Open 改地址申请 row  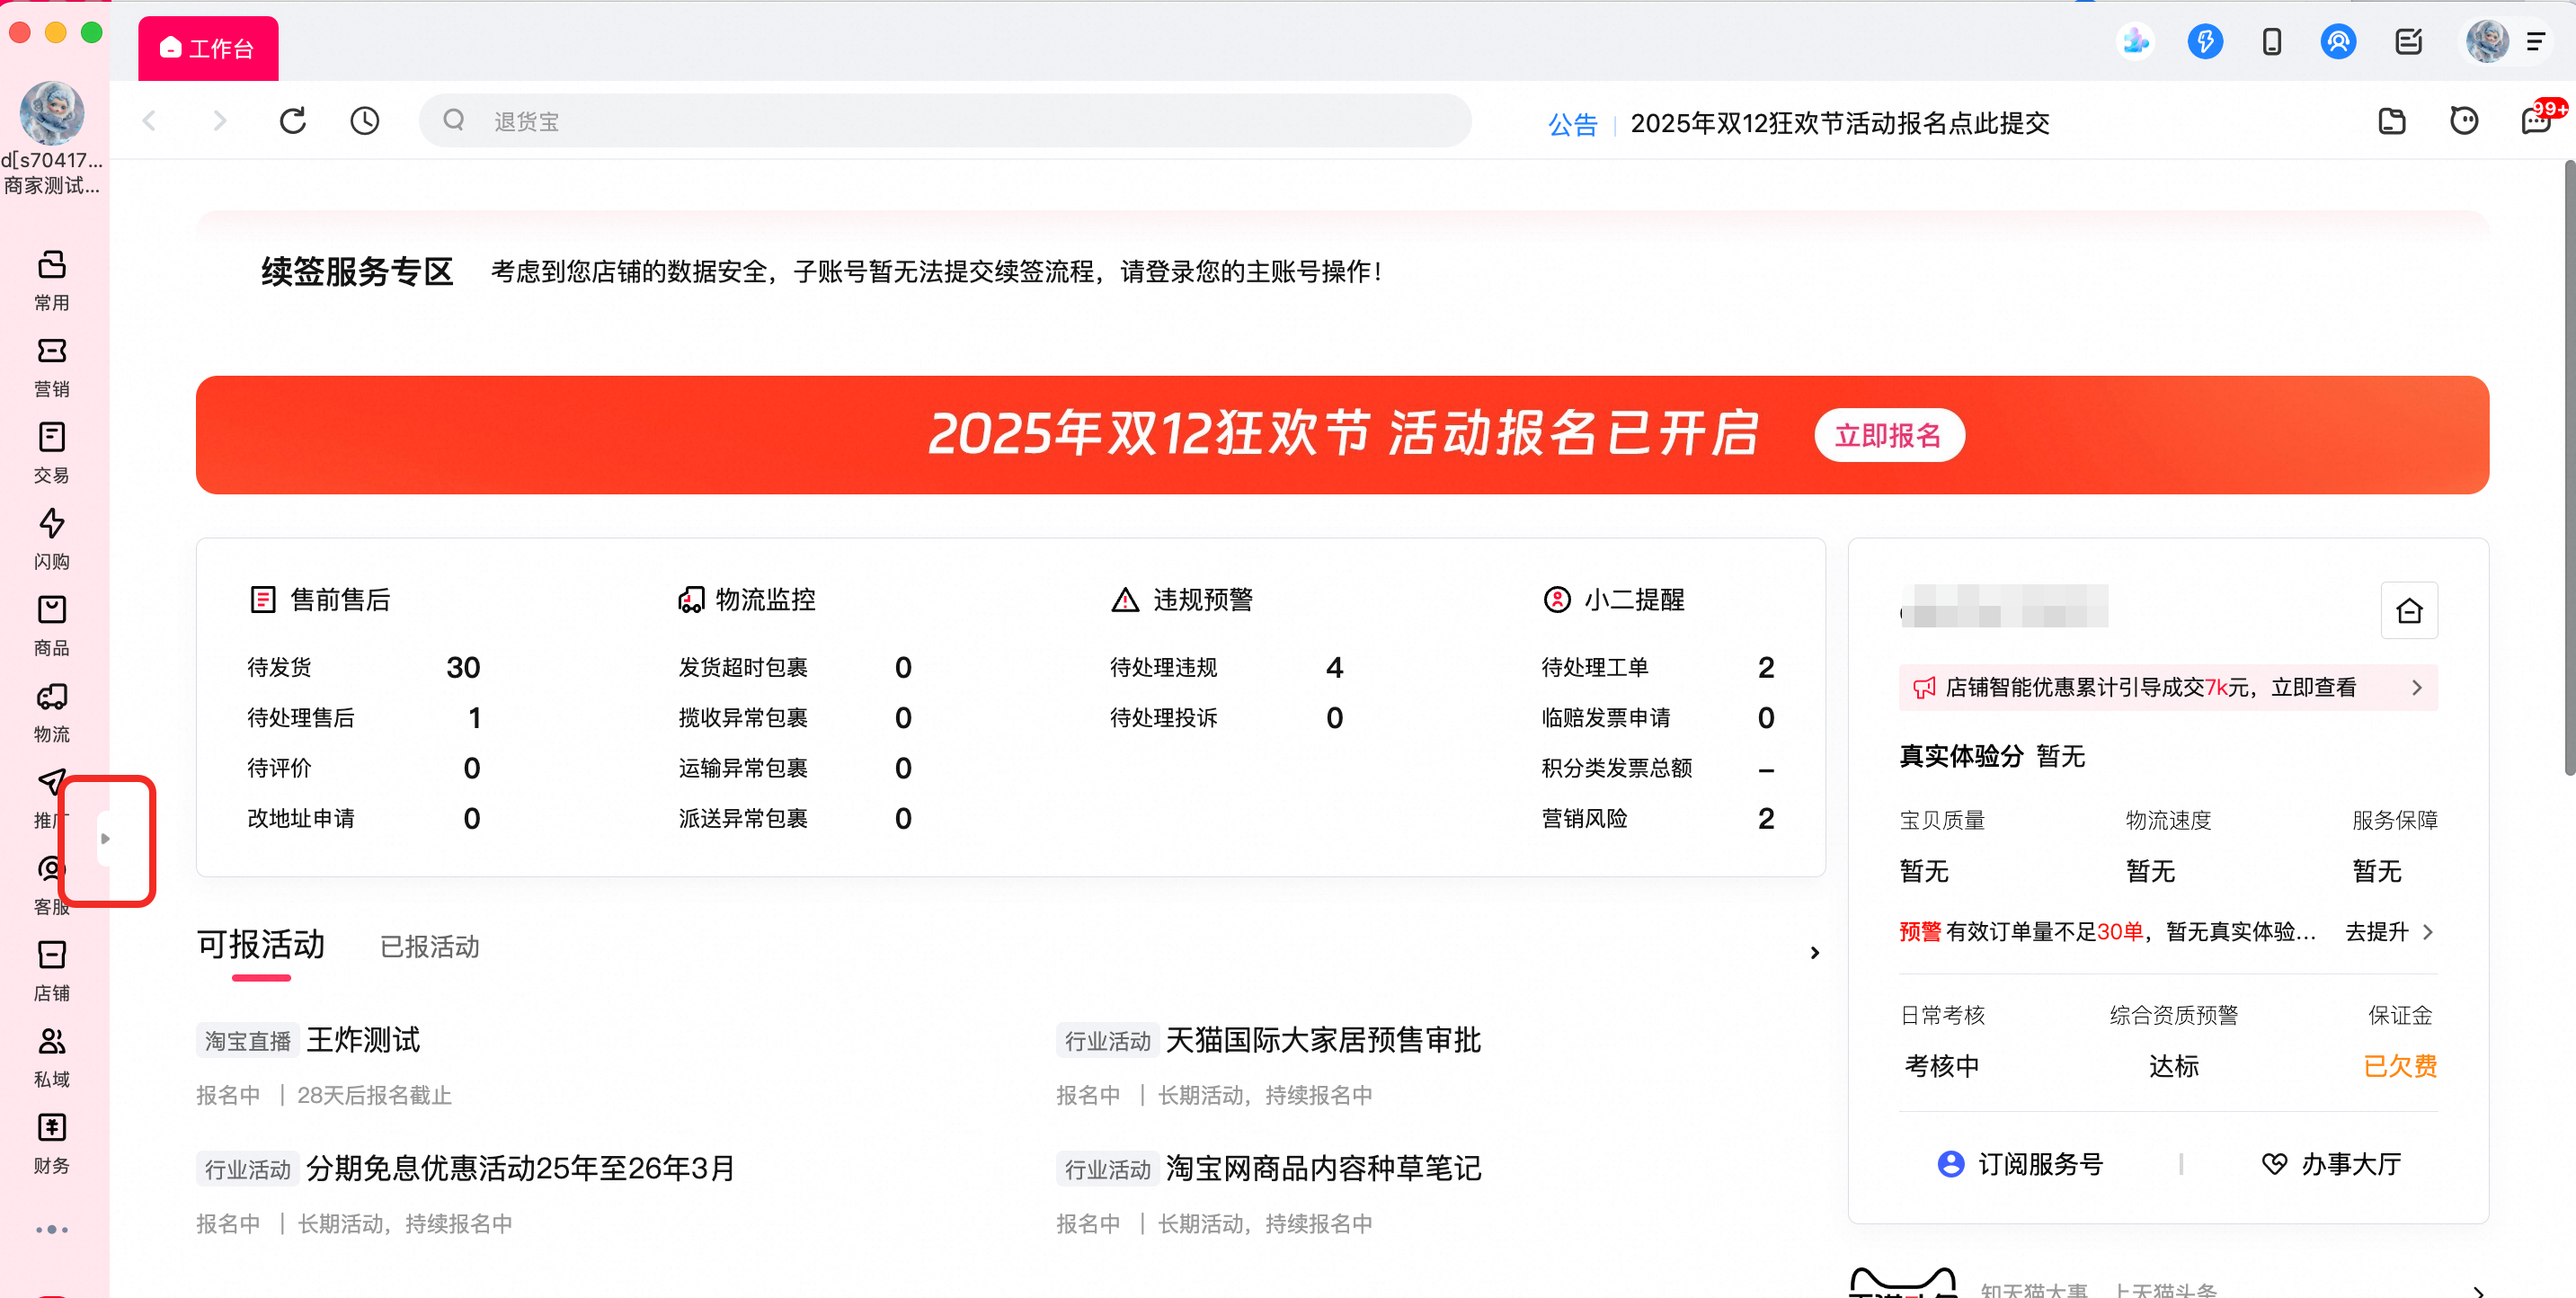(x=363, y=818)
